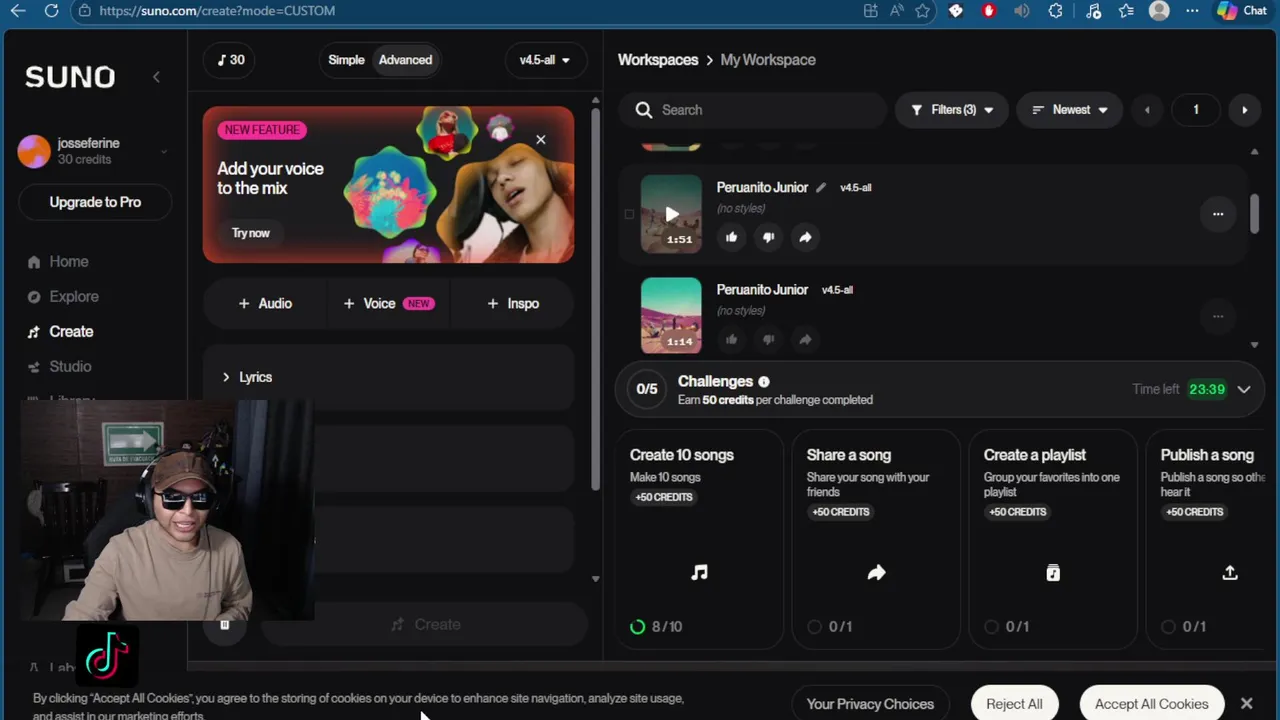Dismiss the cookie banner with X

point(1246,704)
